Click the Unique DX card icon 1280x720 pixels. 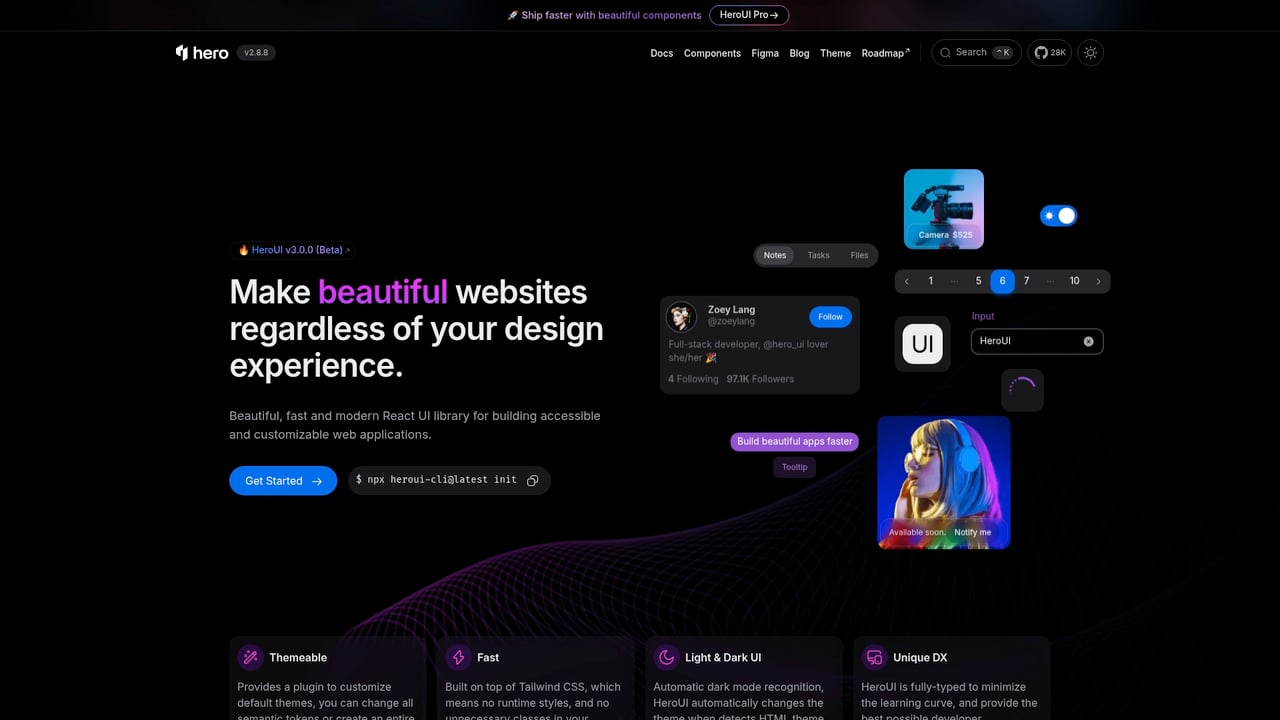874,657
